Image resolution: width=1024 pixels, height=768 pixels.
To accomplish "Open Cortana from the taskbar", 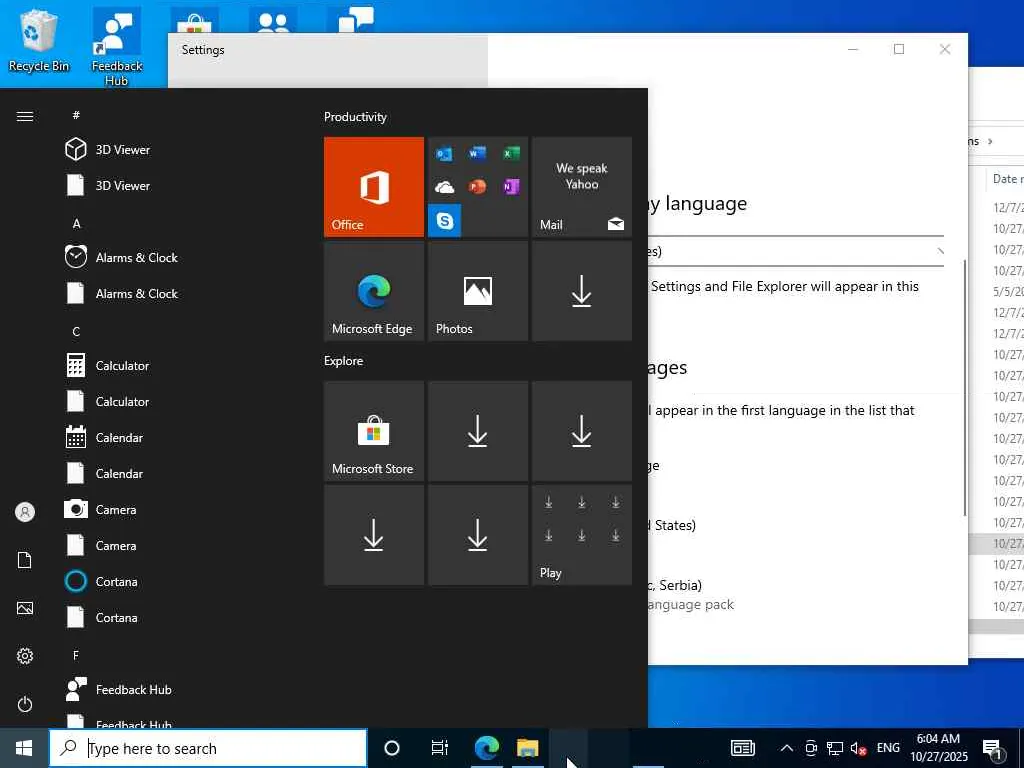I will [x=392, y=748].
